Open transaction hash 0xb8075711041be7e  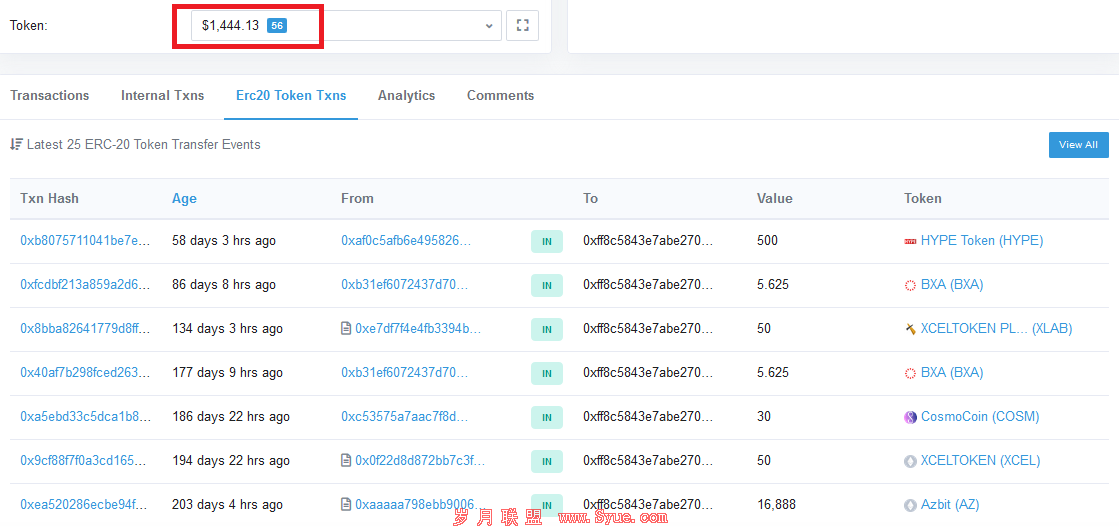86,241
